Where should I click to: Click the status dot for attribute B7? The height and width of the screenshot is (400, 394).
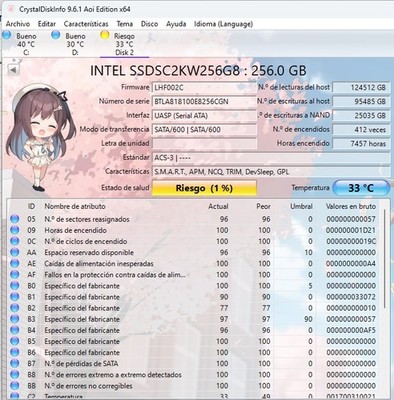[x=14, y=363]
